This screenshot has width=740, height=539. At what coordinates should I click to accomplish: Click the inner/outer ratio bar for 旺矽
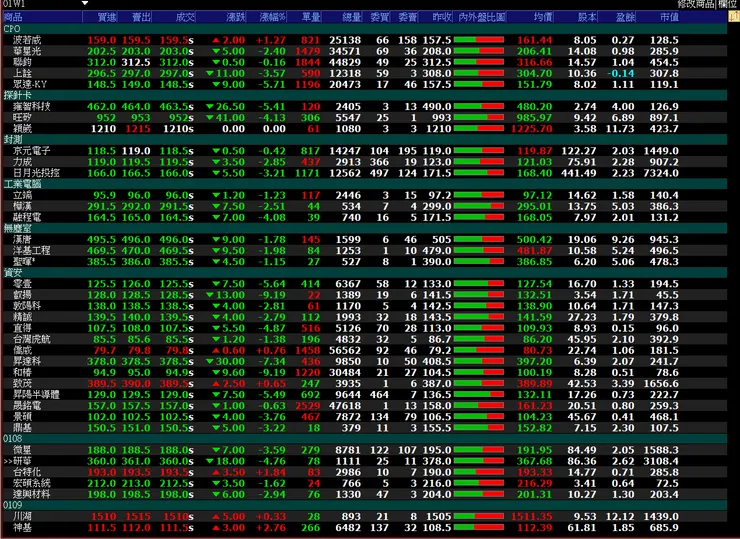click(x=479, y=118)
